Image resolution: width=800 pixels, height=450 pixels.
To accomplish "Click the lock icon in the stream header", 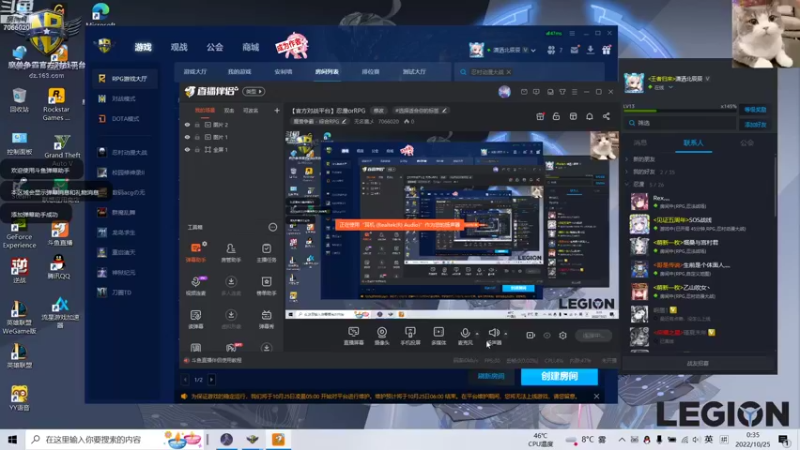I will (x=556, y=116).
